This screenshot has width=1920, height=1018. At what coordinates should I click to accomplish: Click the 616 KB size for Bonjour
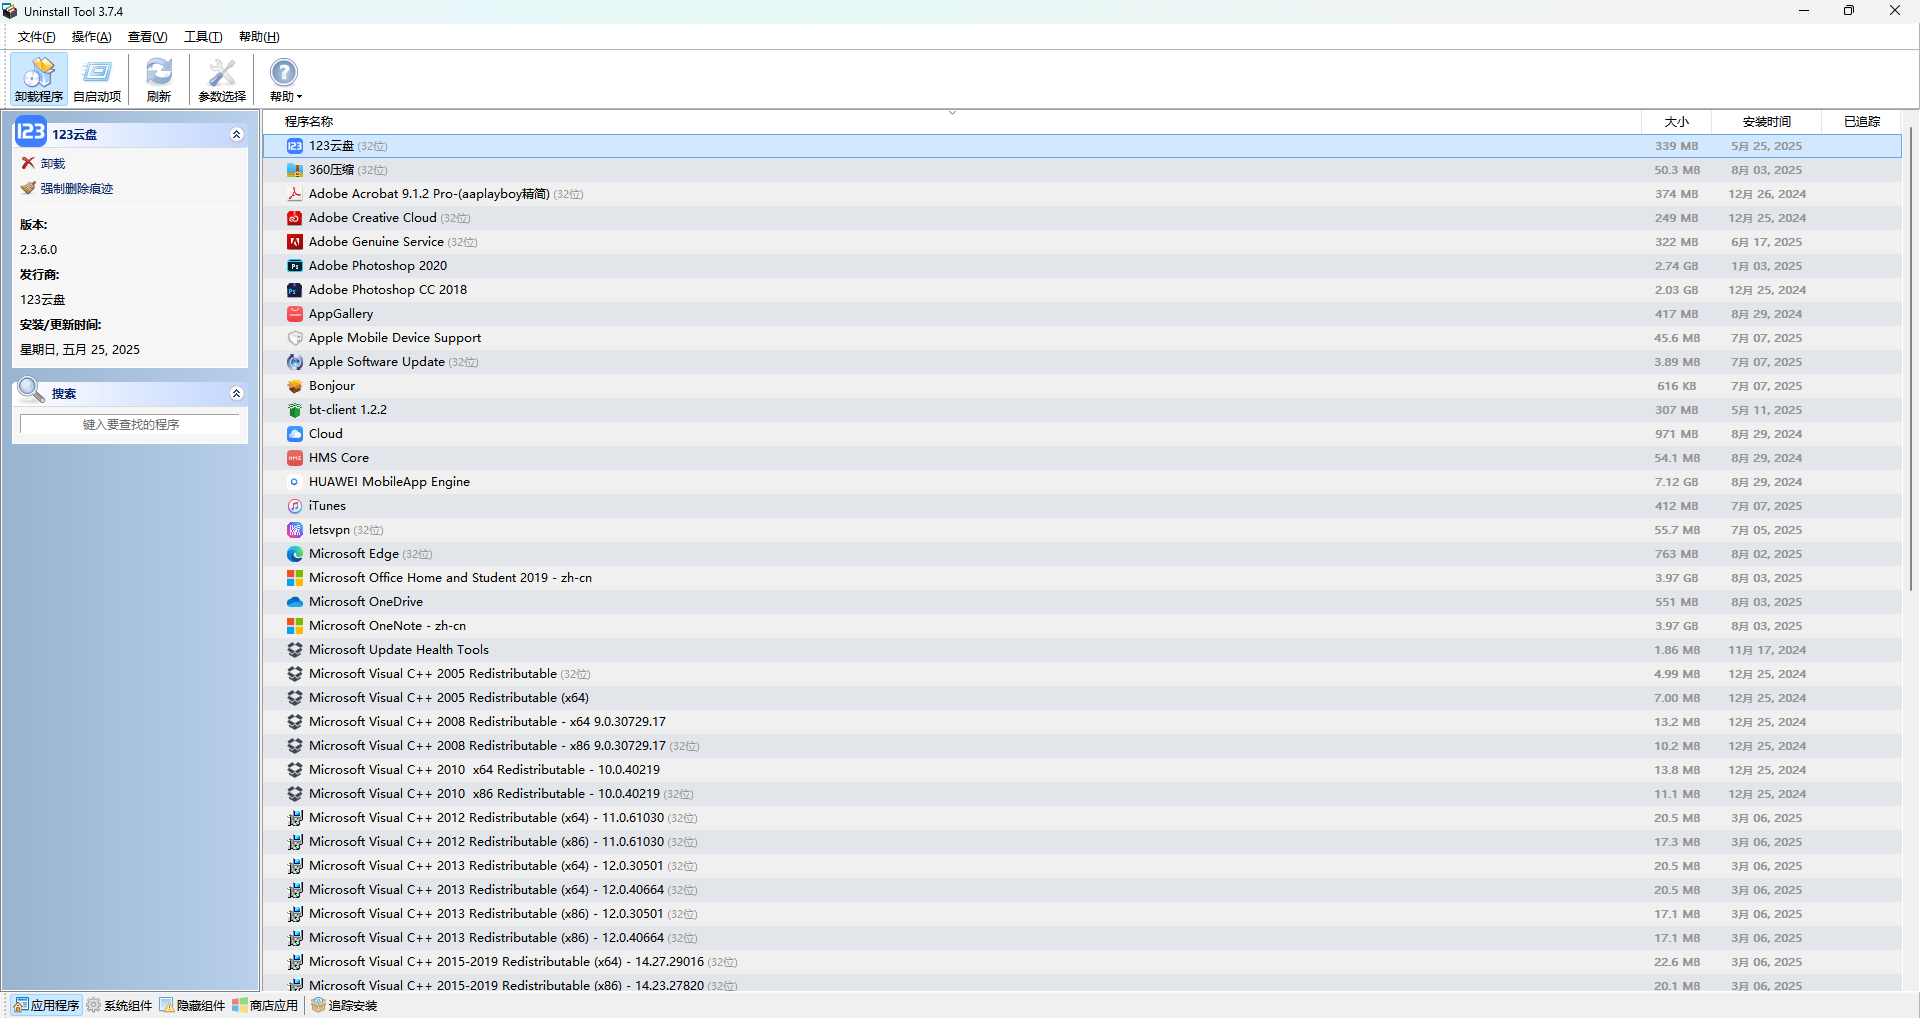pos(1676,386)
